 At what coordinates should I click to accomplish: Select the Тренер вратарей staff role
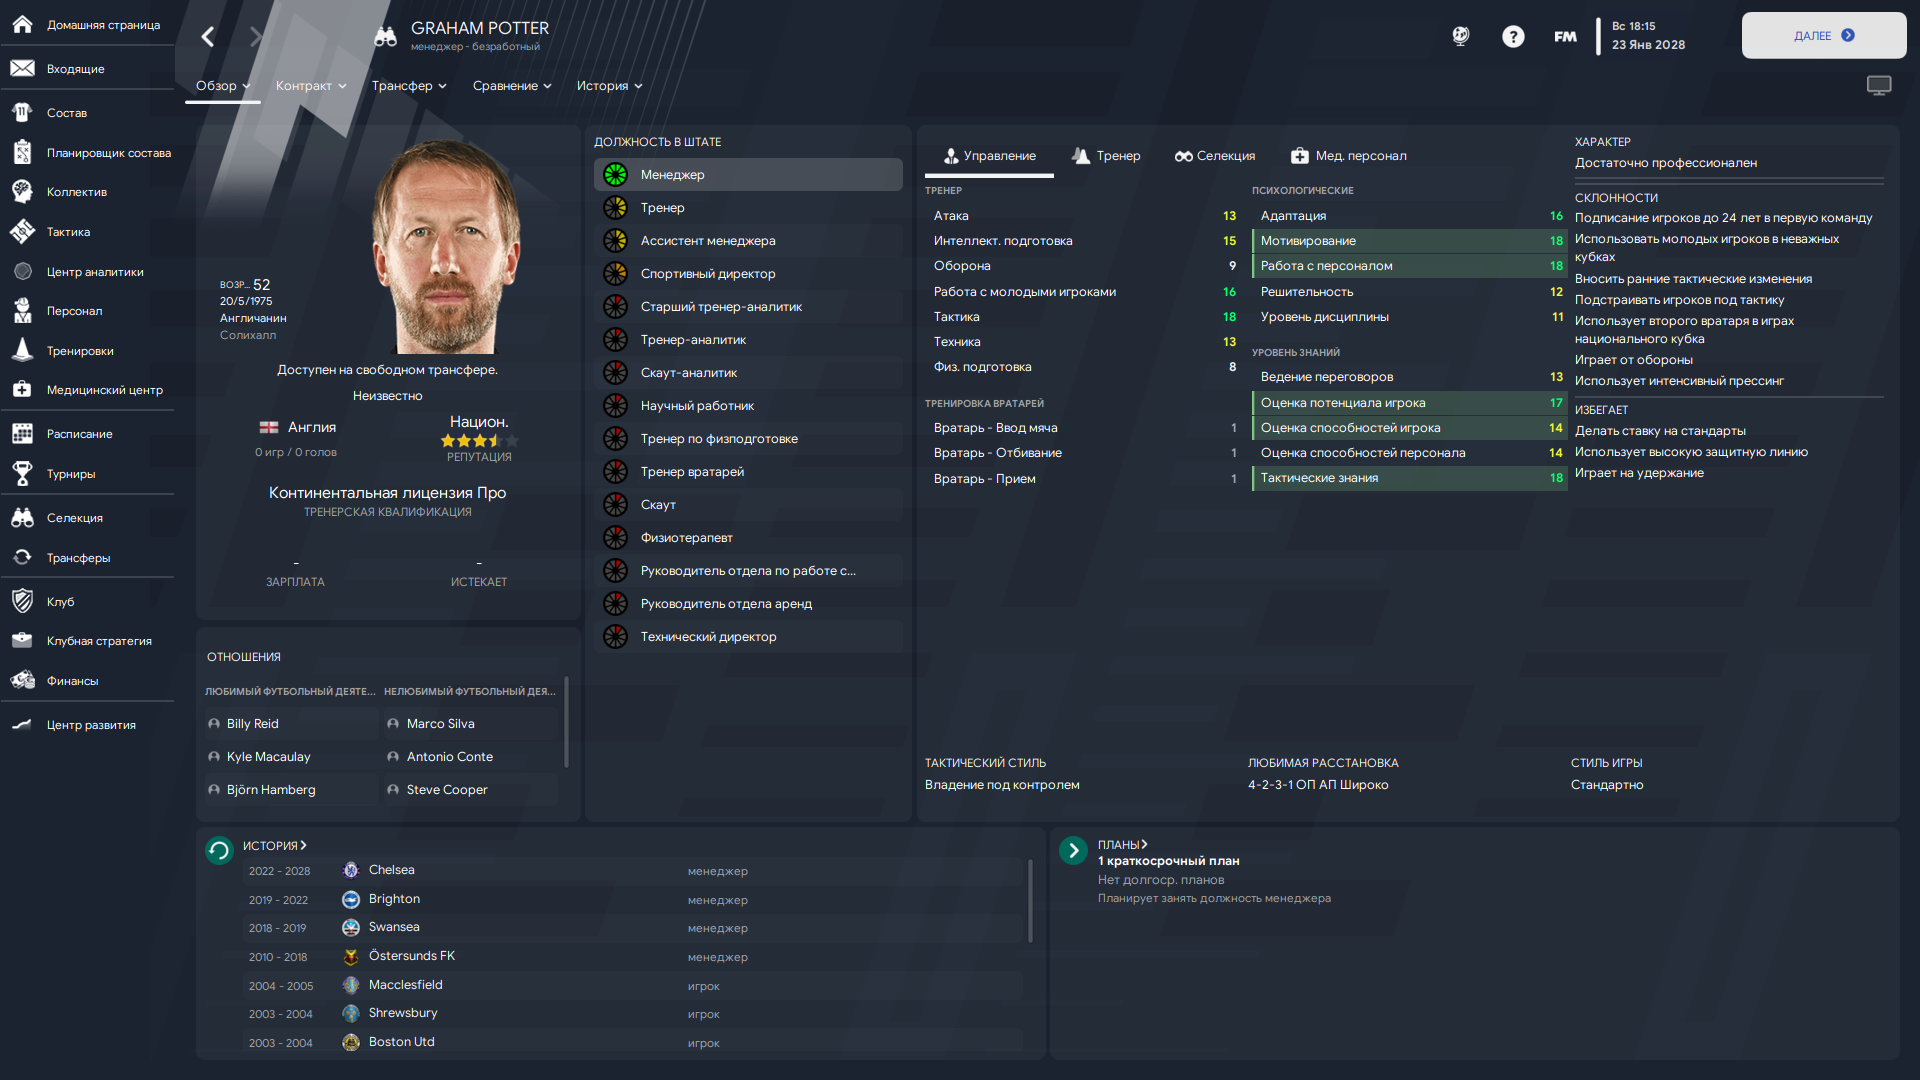click(x=748, y=472)
